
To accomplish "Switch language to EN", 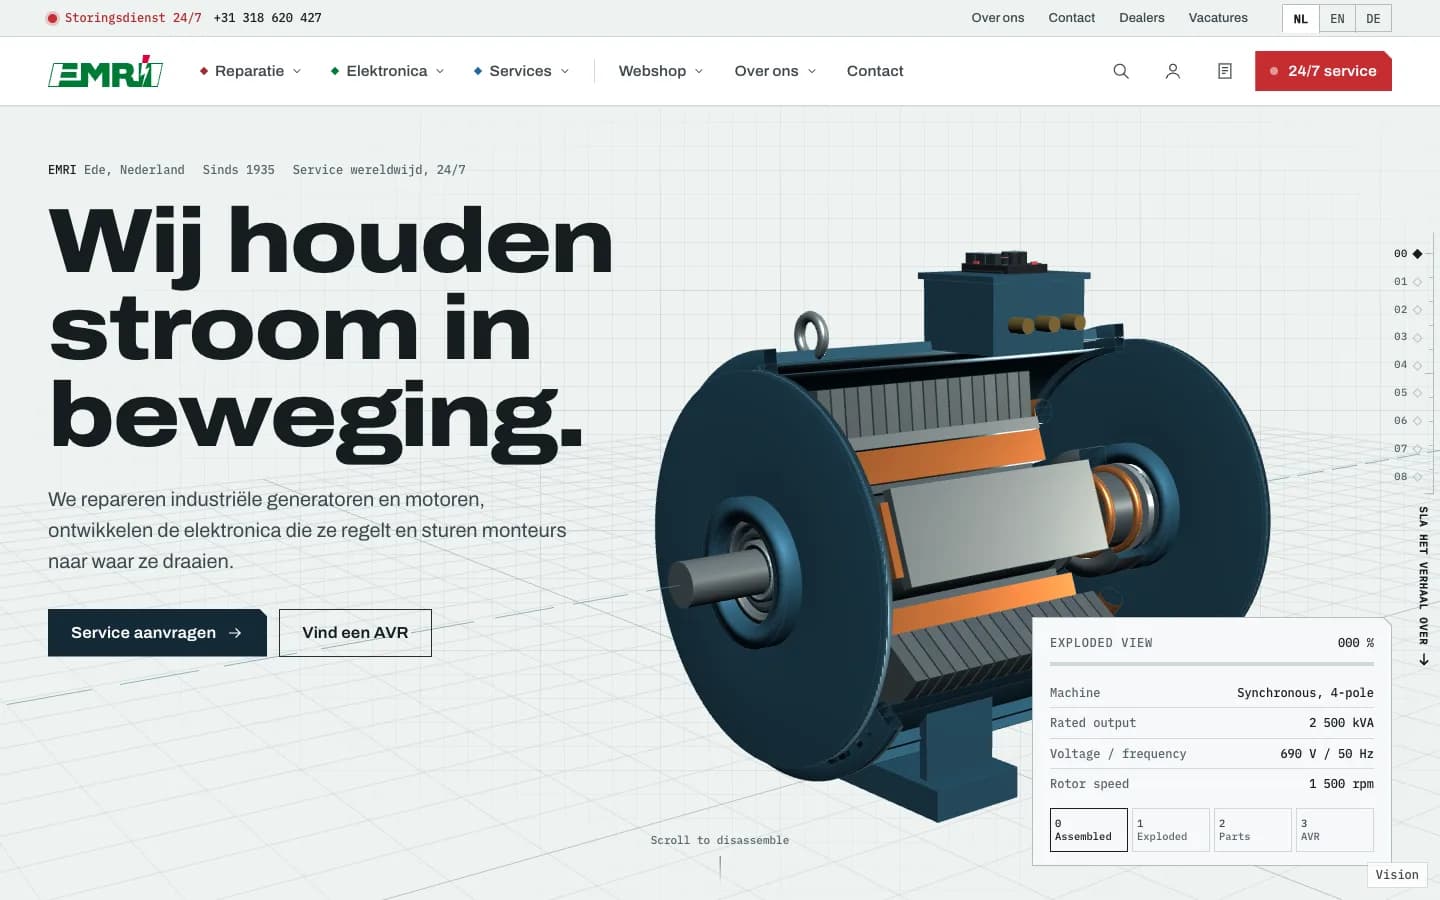I will pyautogui.click(x=1337, y=18).
